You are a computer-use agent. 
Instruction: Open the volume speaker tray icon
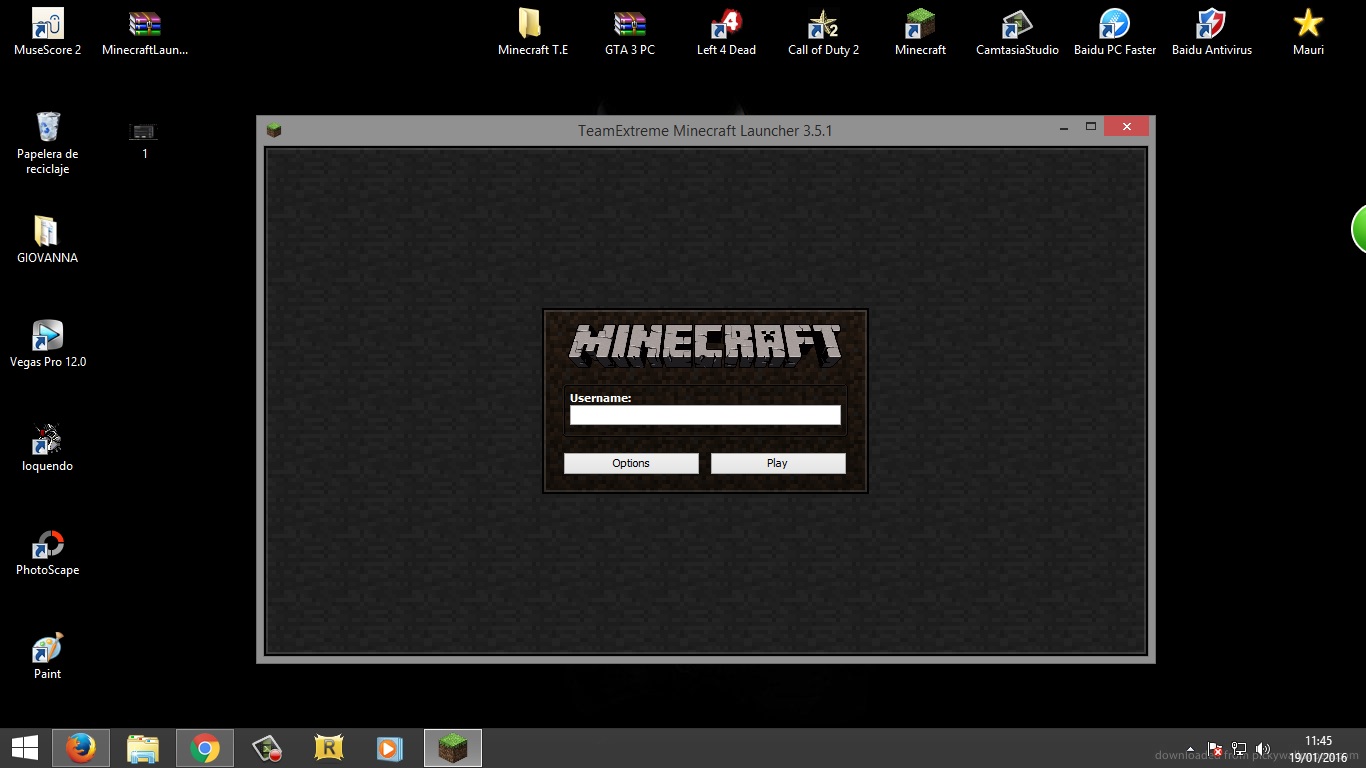point(1262,749)
